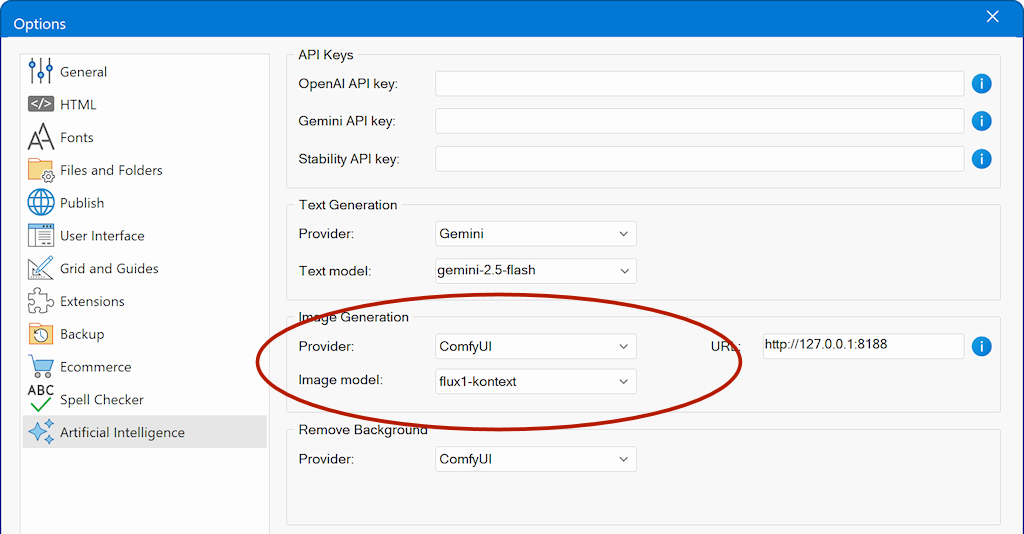Click the Gemini API key input field
Viewport: 1024px width, 534px height.
click(x=699, y=121)
